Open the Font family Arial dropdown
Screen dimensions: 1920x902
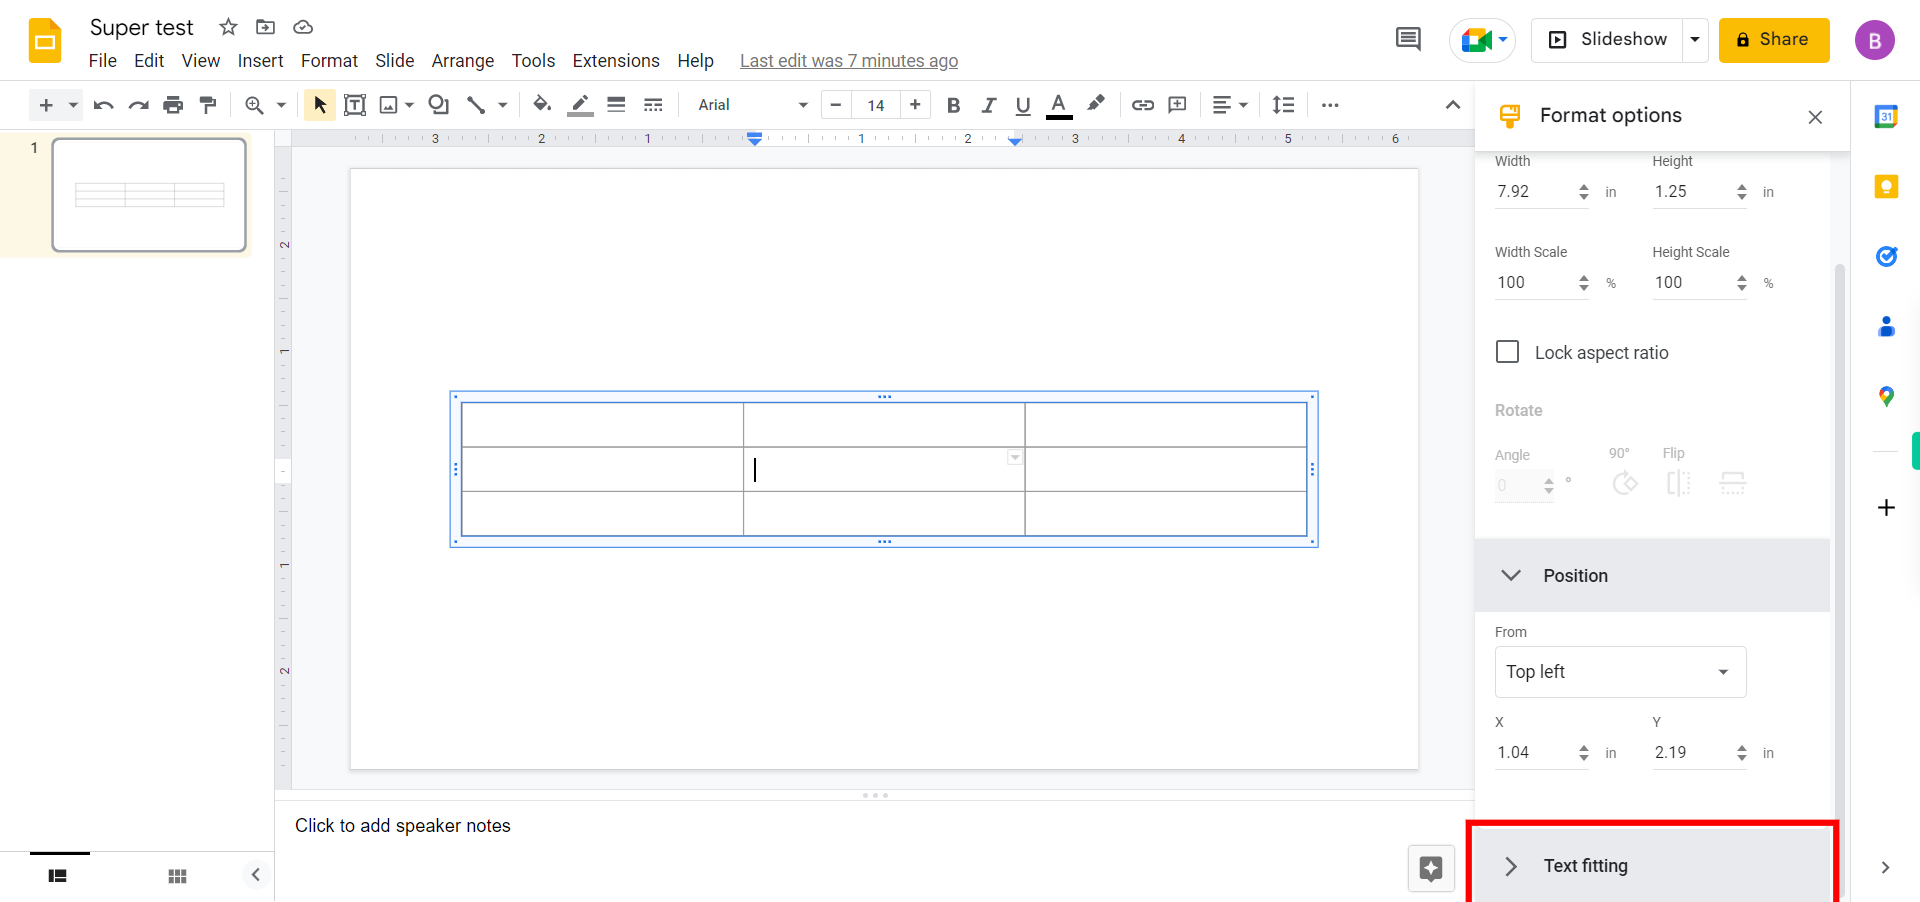coord(752,105)
